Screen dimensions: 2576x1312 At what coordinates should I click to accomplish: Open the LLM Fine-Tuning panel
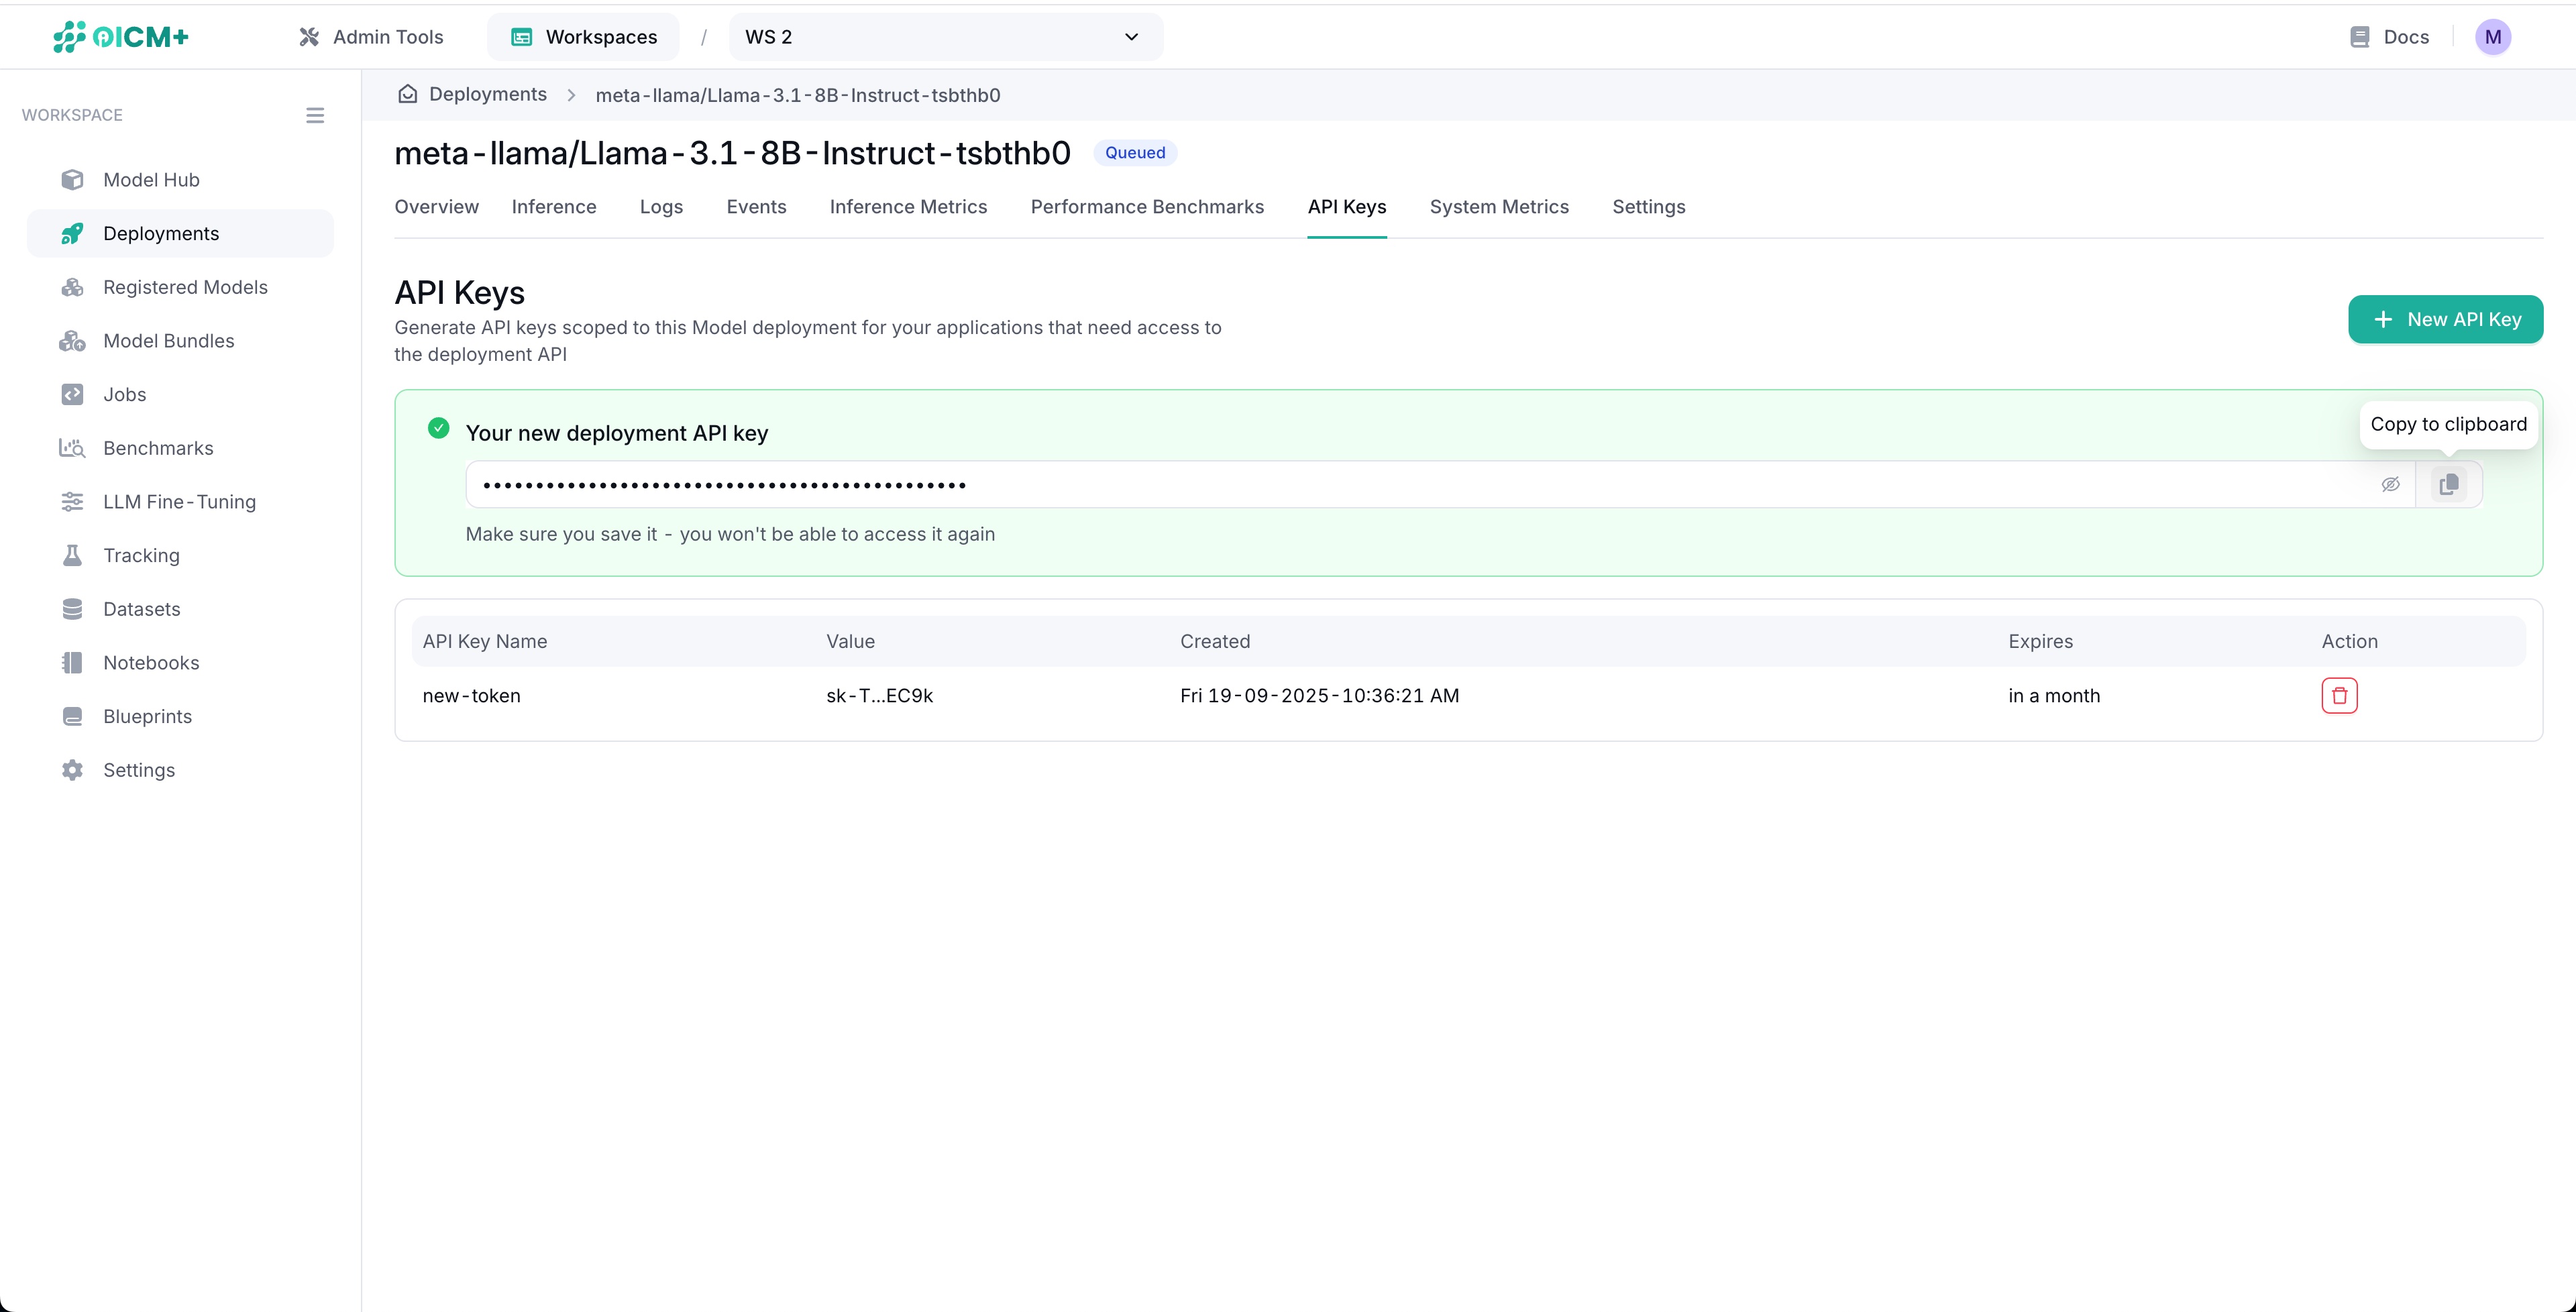coord(179,501)
